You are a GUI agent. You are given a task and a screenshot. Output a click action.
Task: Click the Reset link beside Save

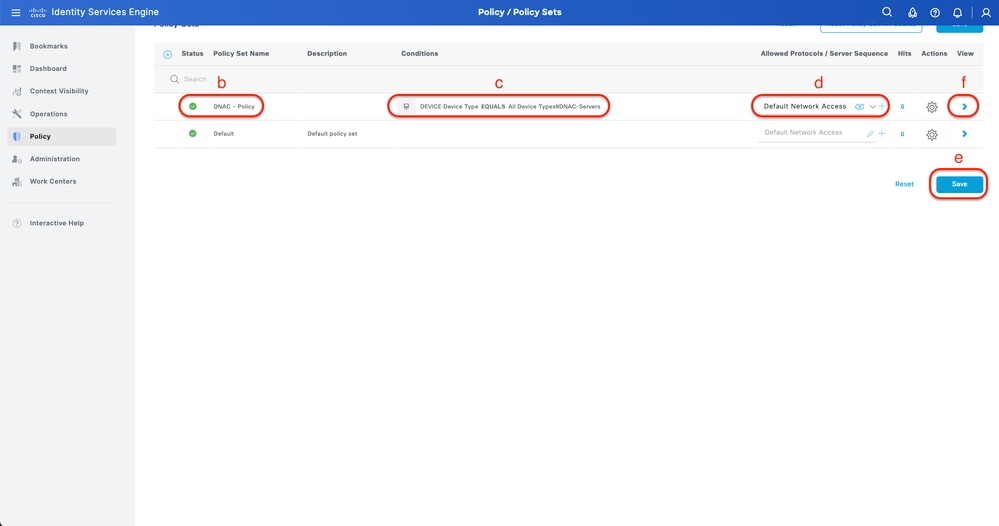(x=904, y=184)
